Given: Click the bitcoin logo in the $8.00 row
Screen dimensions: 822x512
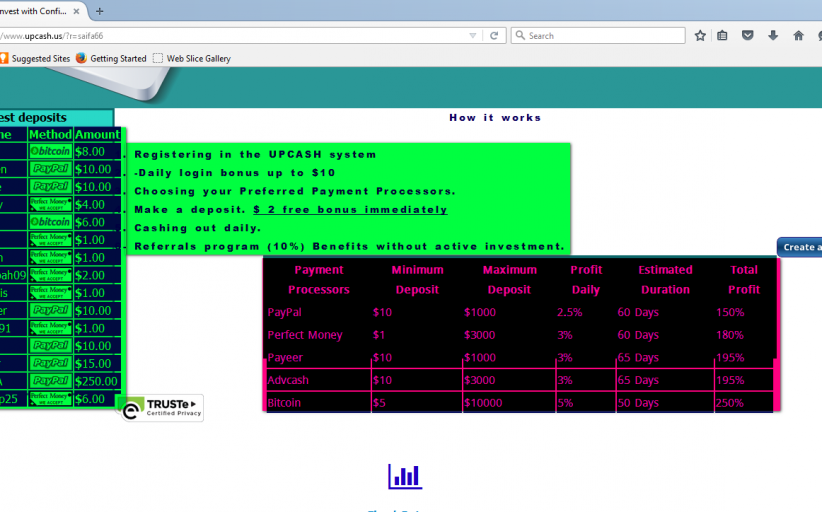Looking at the screenshot, I should coord(50,151).
